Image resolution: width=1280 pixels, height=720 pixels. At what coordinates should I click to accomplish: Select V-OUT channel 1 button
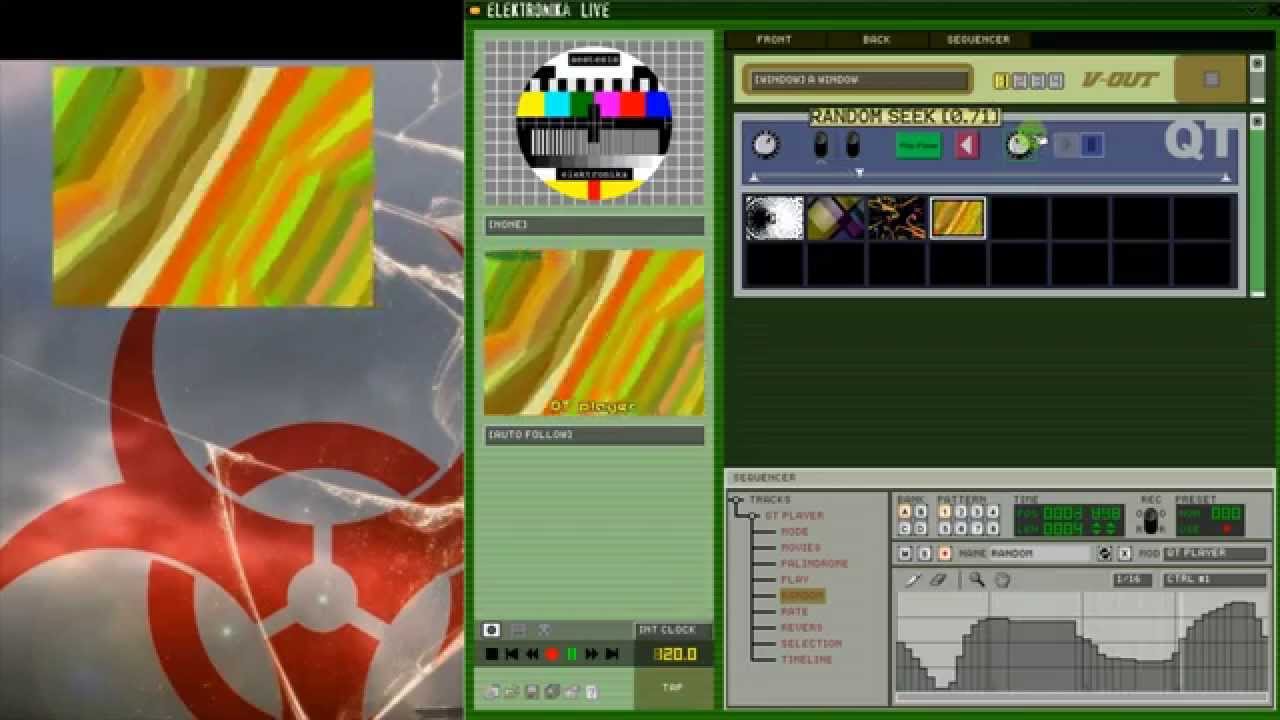1000,81
